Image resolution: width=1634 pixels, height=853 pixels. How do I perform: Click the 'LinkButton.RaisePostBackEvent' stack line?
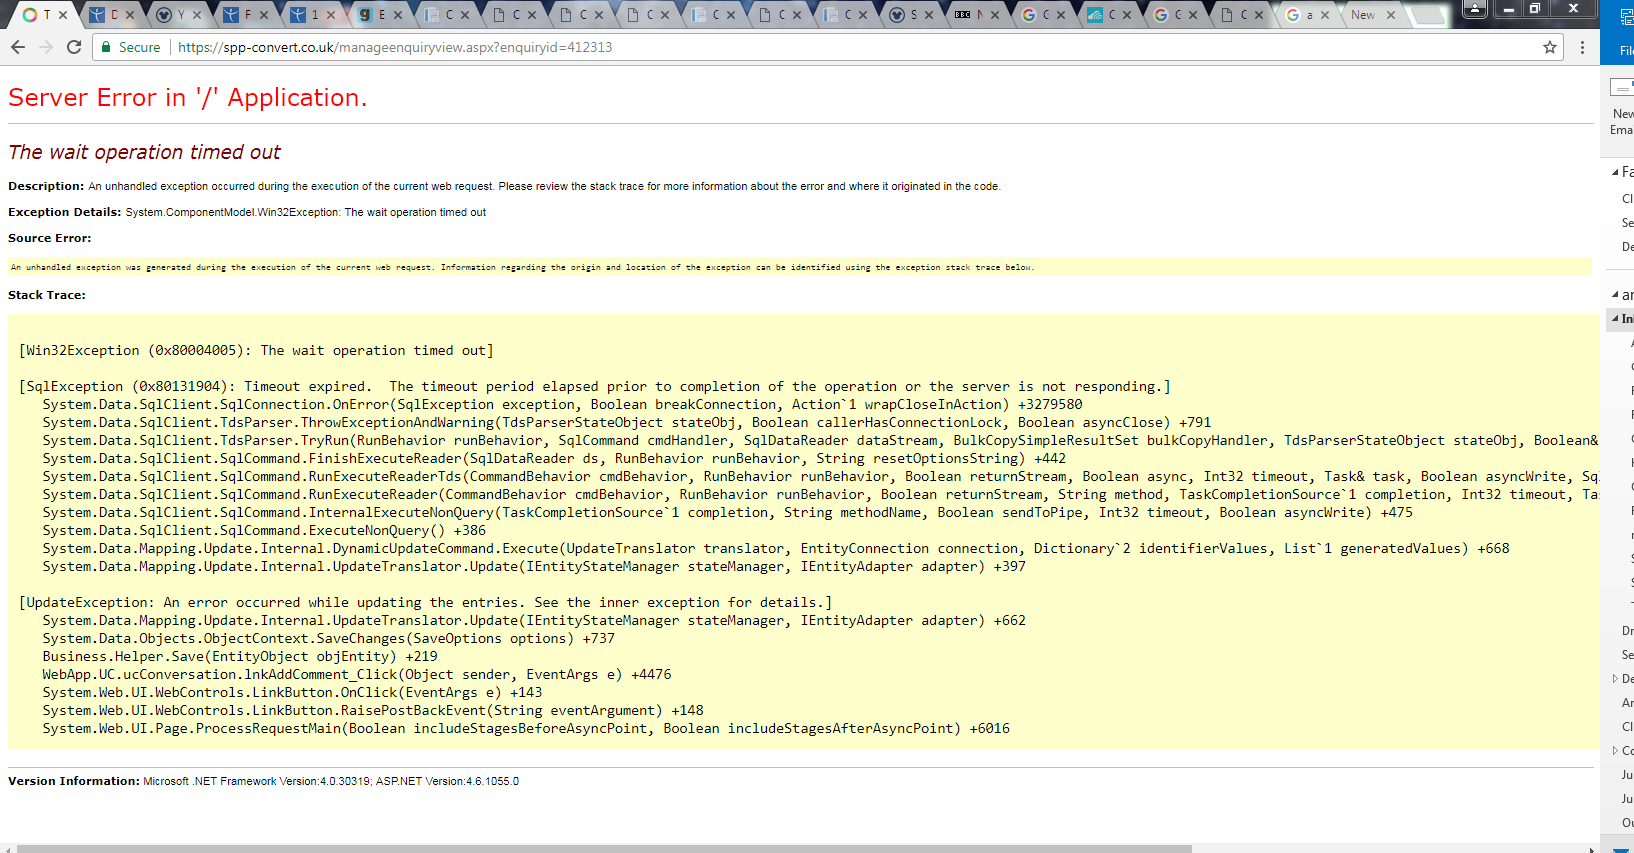[373, 711]
